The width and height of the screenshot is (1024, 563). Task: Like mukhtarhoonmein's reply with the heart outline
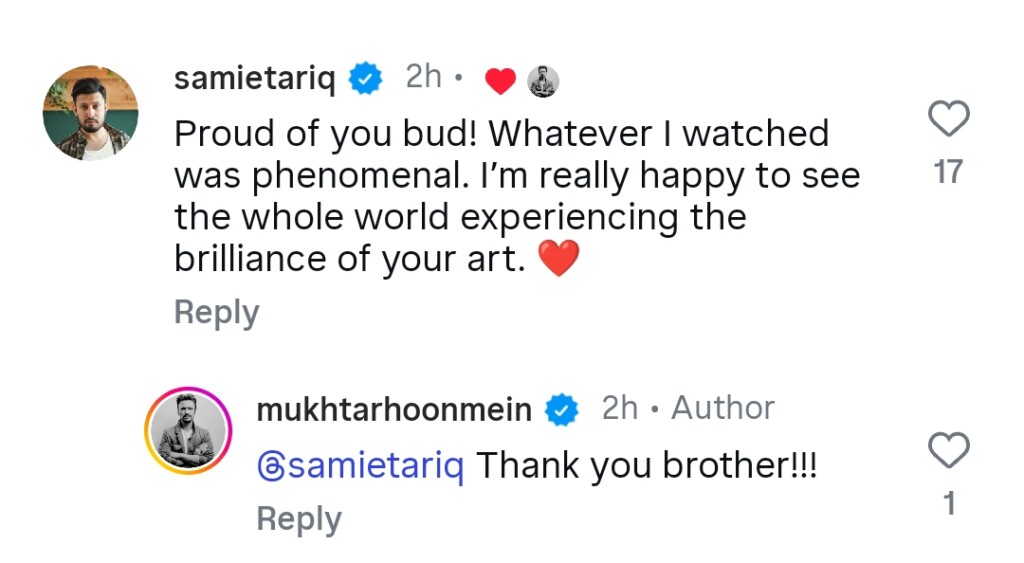point(948,451)
